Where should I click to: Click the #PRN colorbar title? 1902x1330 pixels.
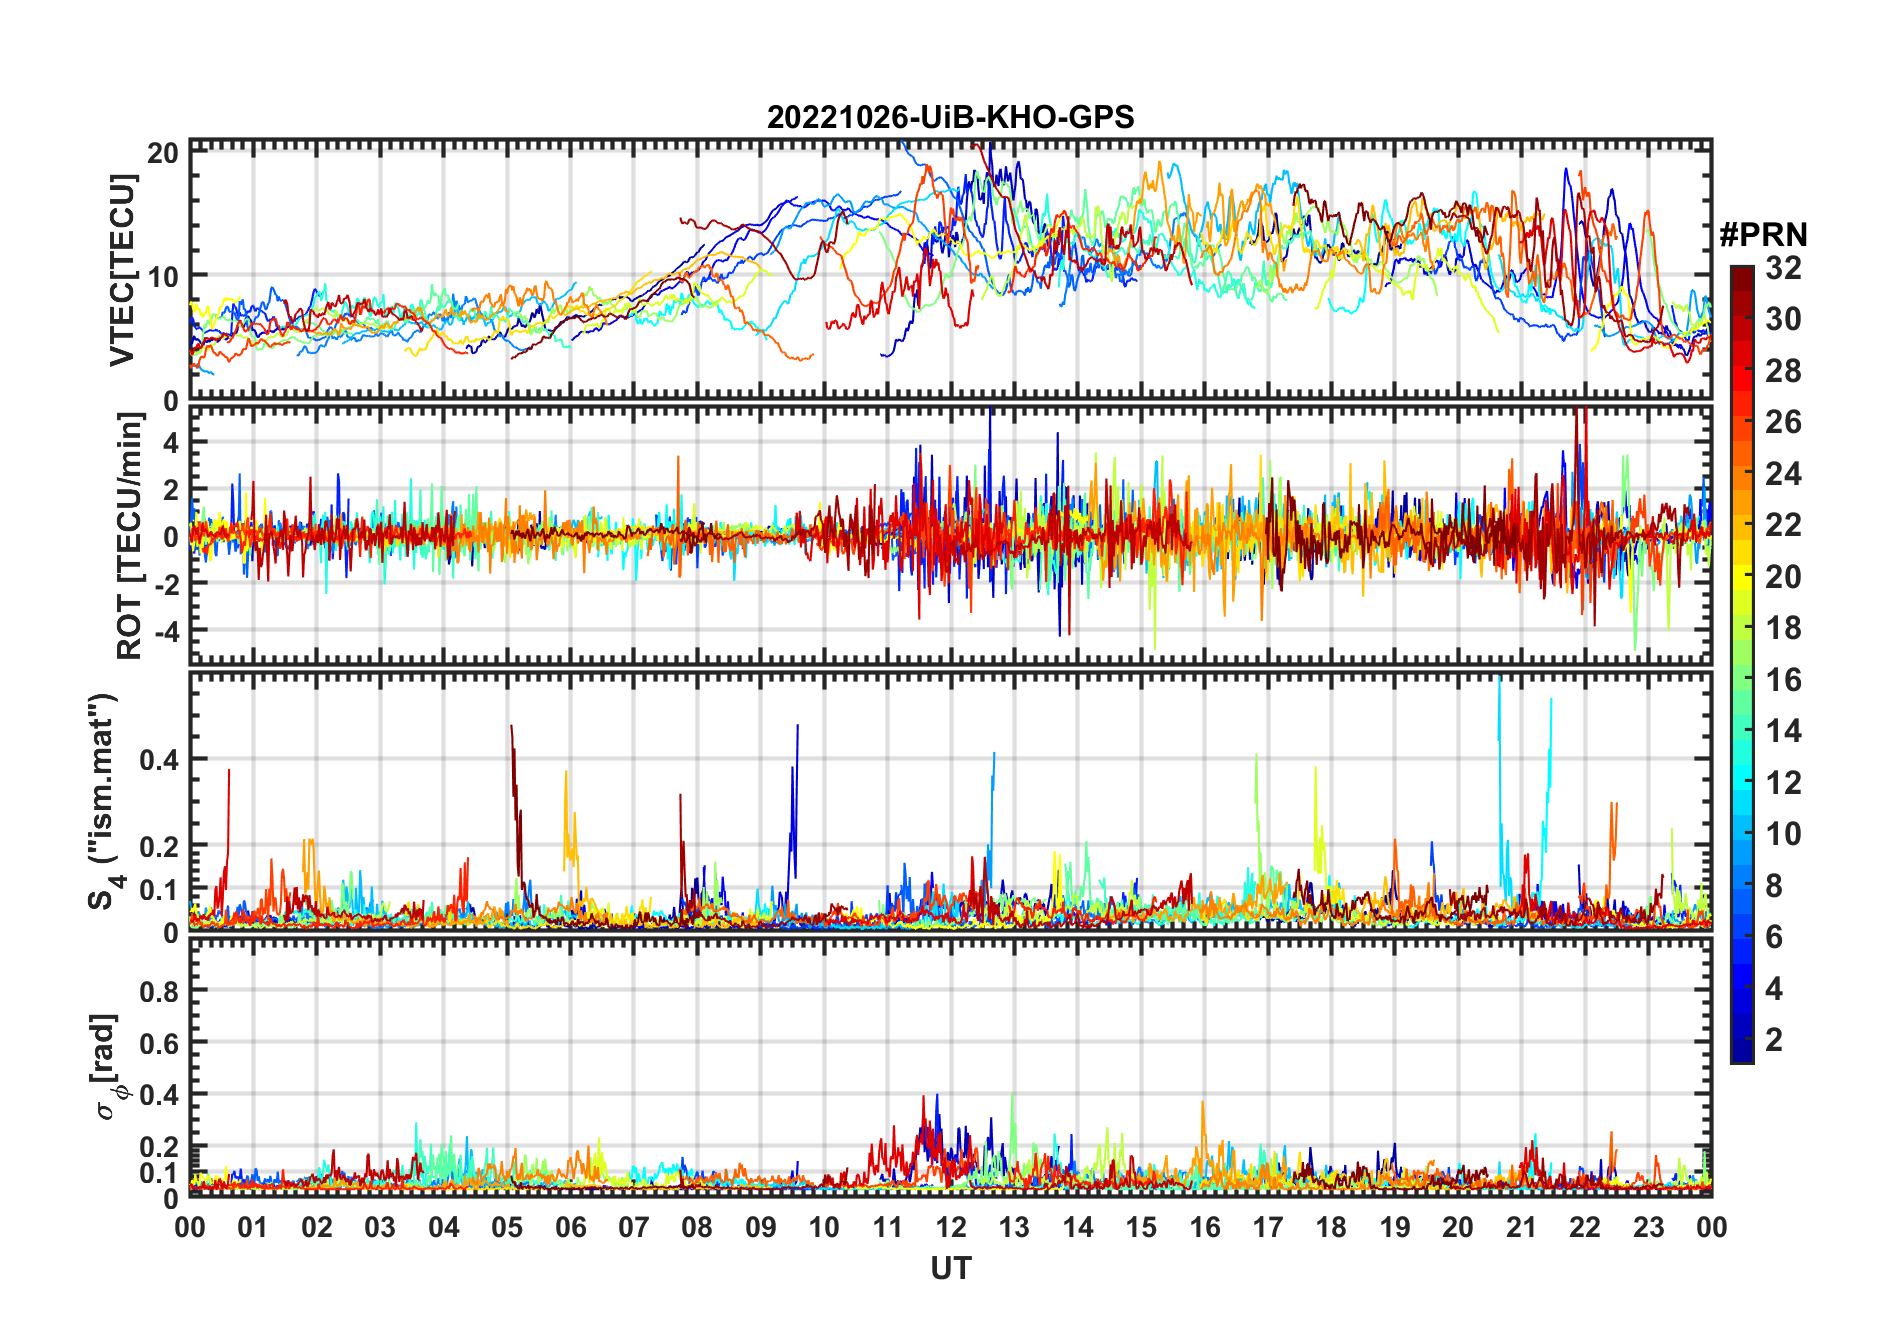pos(1763,234)
